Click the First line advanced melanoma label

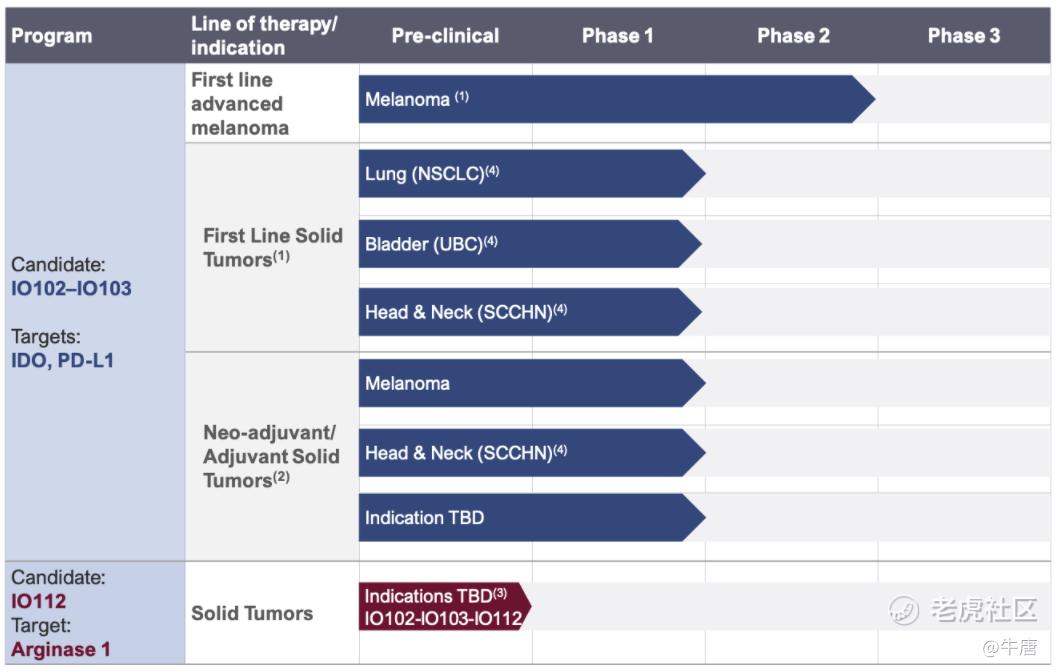[x=239, y=104]
